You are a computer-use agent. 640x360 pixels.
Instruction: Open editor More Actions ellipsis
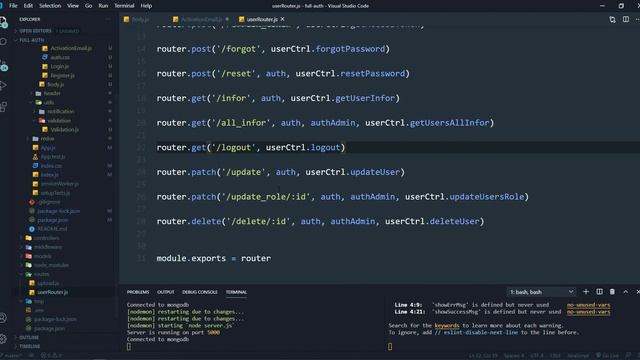(637, 19)
